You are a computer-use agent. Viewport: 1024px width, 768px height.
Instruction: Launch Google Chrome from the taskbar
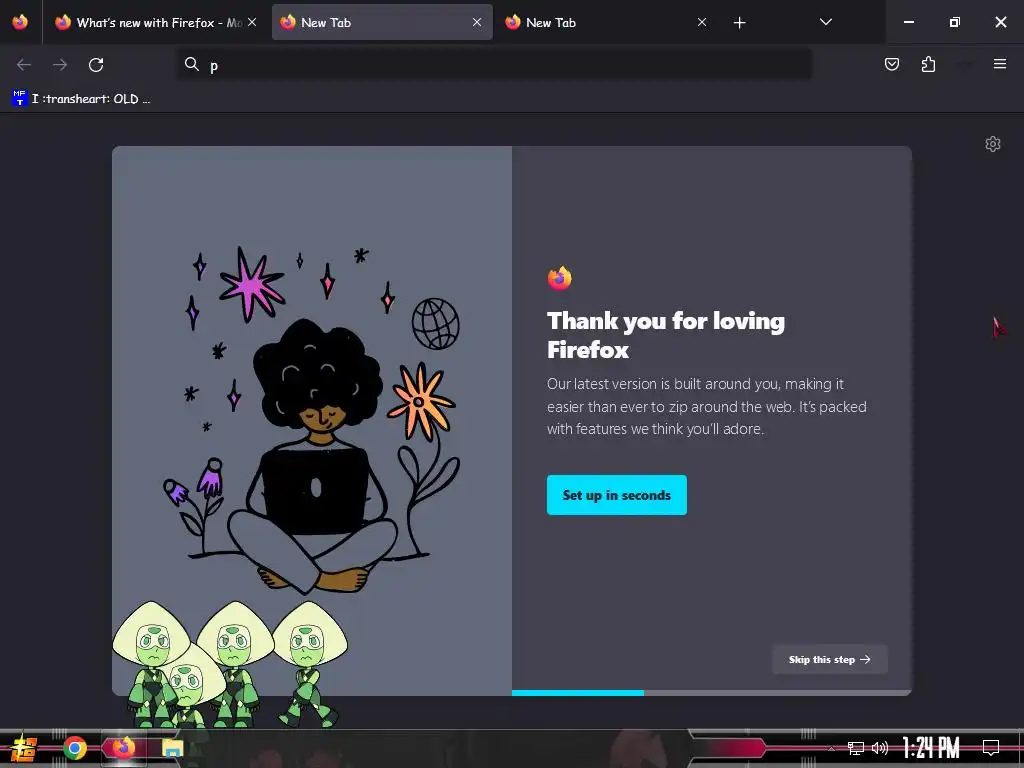click(x=74, y=748)
